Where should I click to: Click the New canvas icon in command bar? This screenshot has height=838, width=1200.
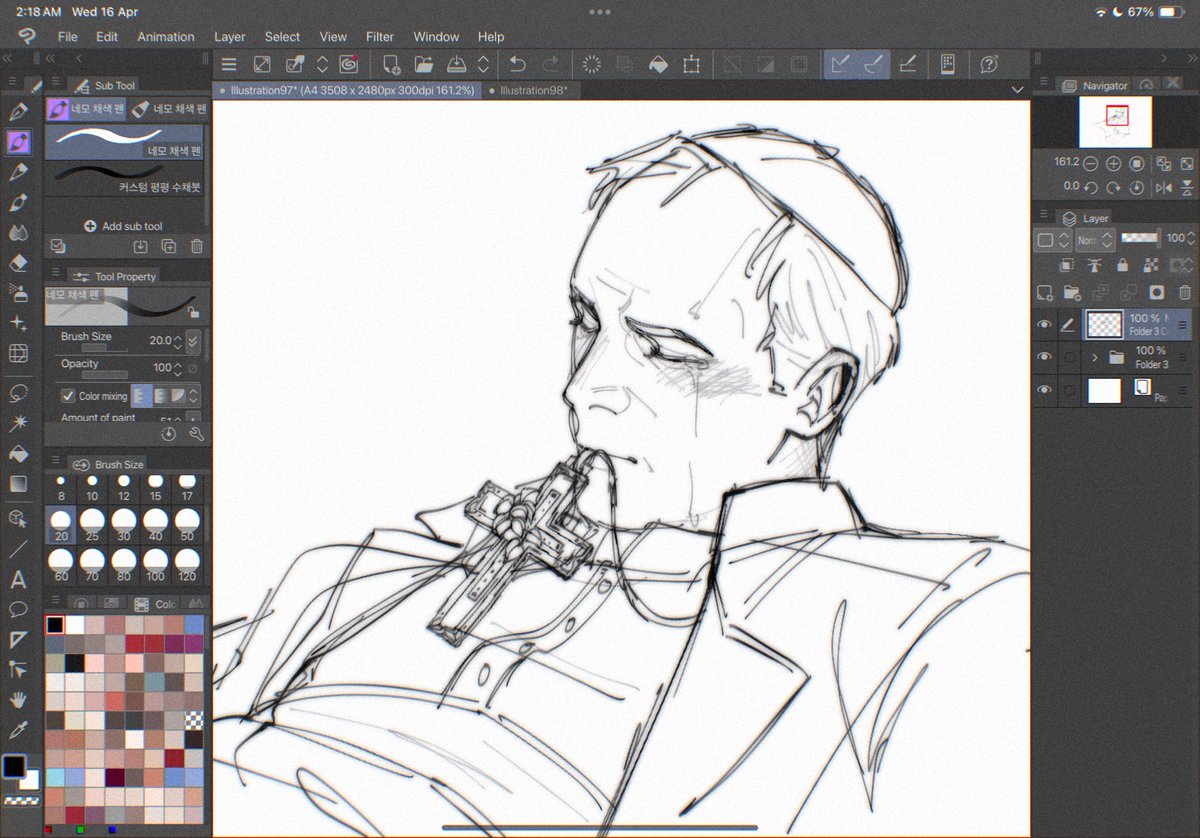pos(391,64)
